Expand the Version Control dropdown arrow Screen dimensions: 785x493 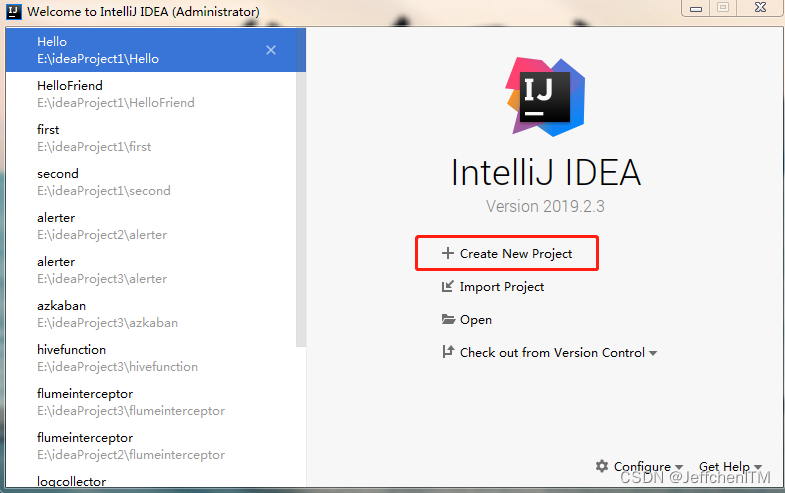pos(653,353)
